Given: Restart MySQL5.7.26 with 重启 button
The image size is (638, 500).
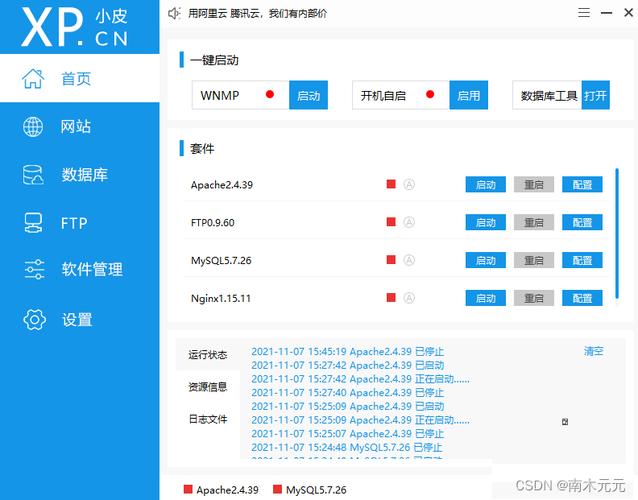Looking at the screenshot, I should click(534, 260).
